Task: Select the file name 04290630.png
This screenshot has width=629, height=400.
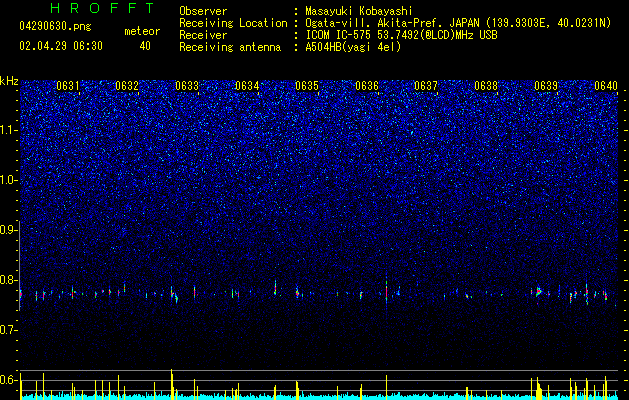Action: pos(55,27)
